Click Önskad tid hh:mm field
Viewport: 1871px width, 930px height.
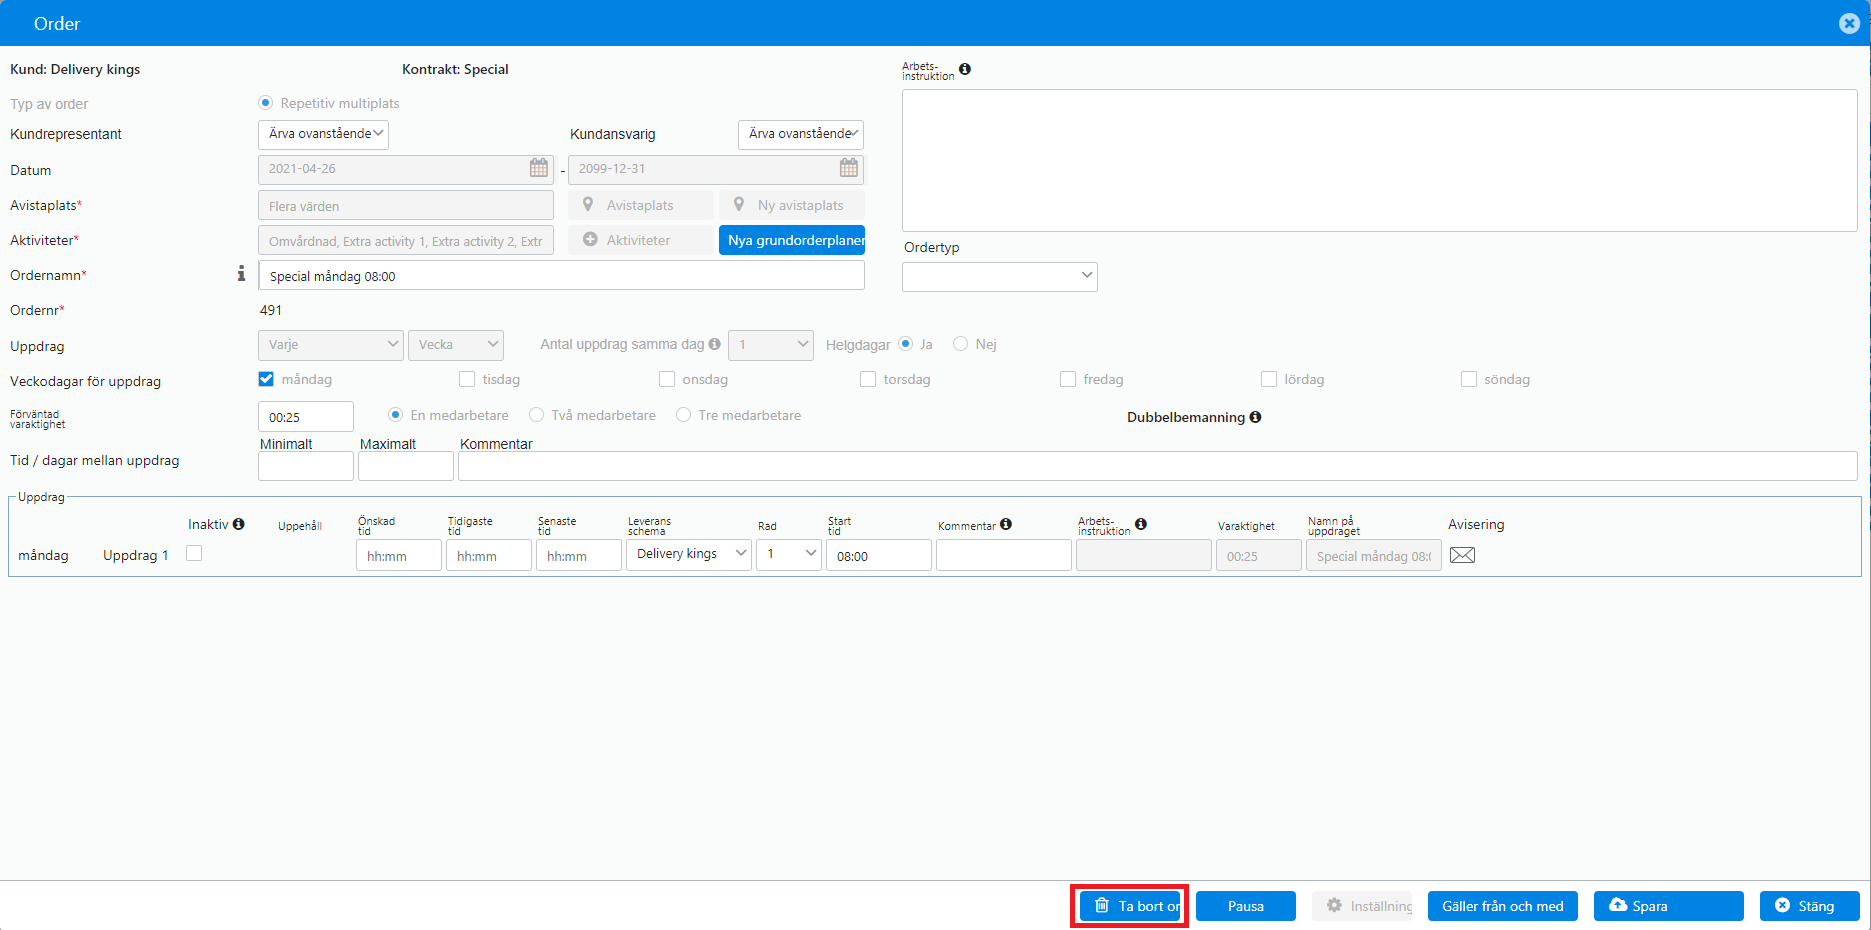pyautogui.click(x=399, y=556)
